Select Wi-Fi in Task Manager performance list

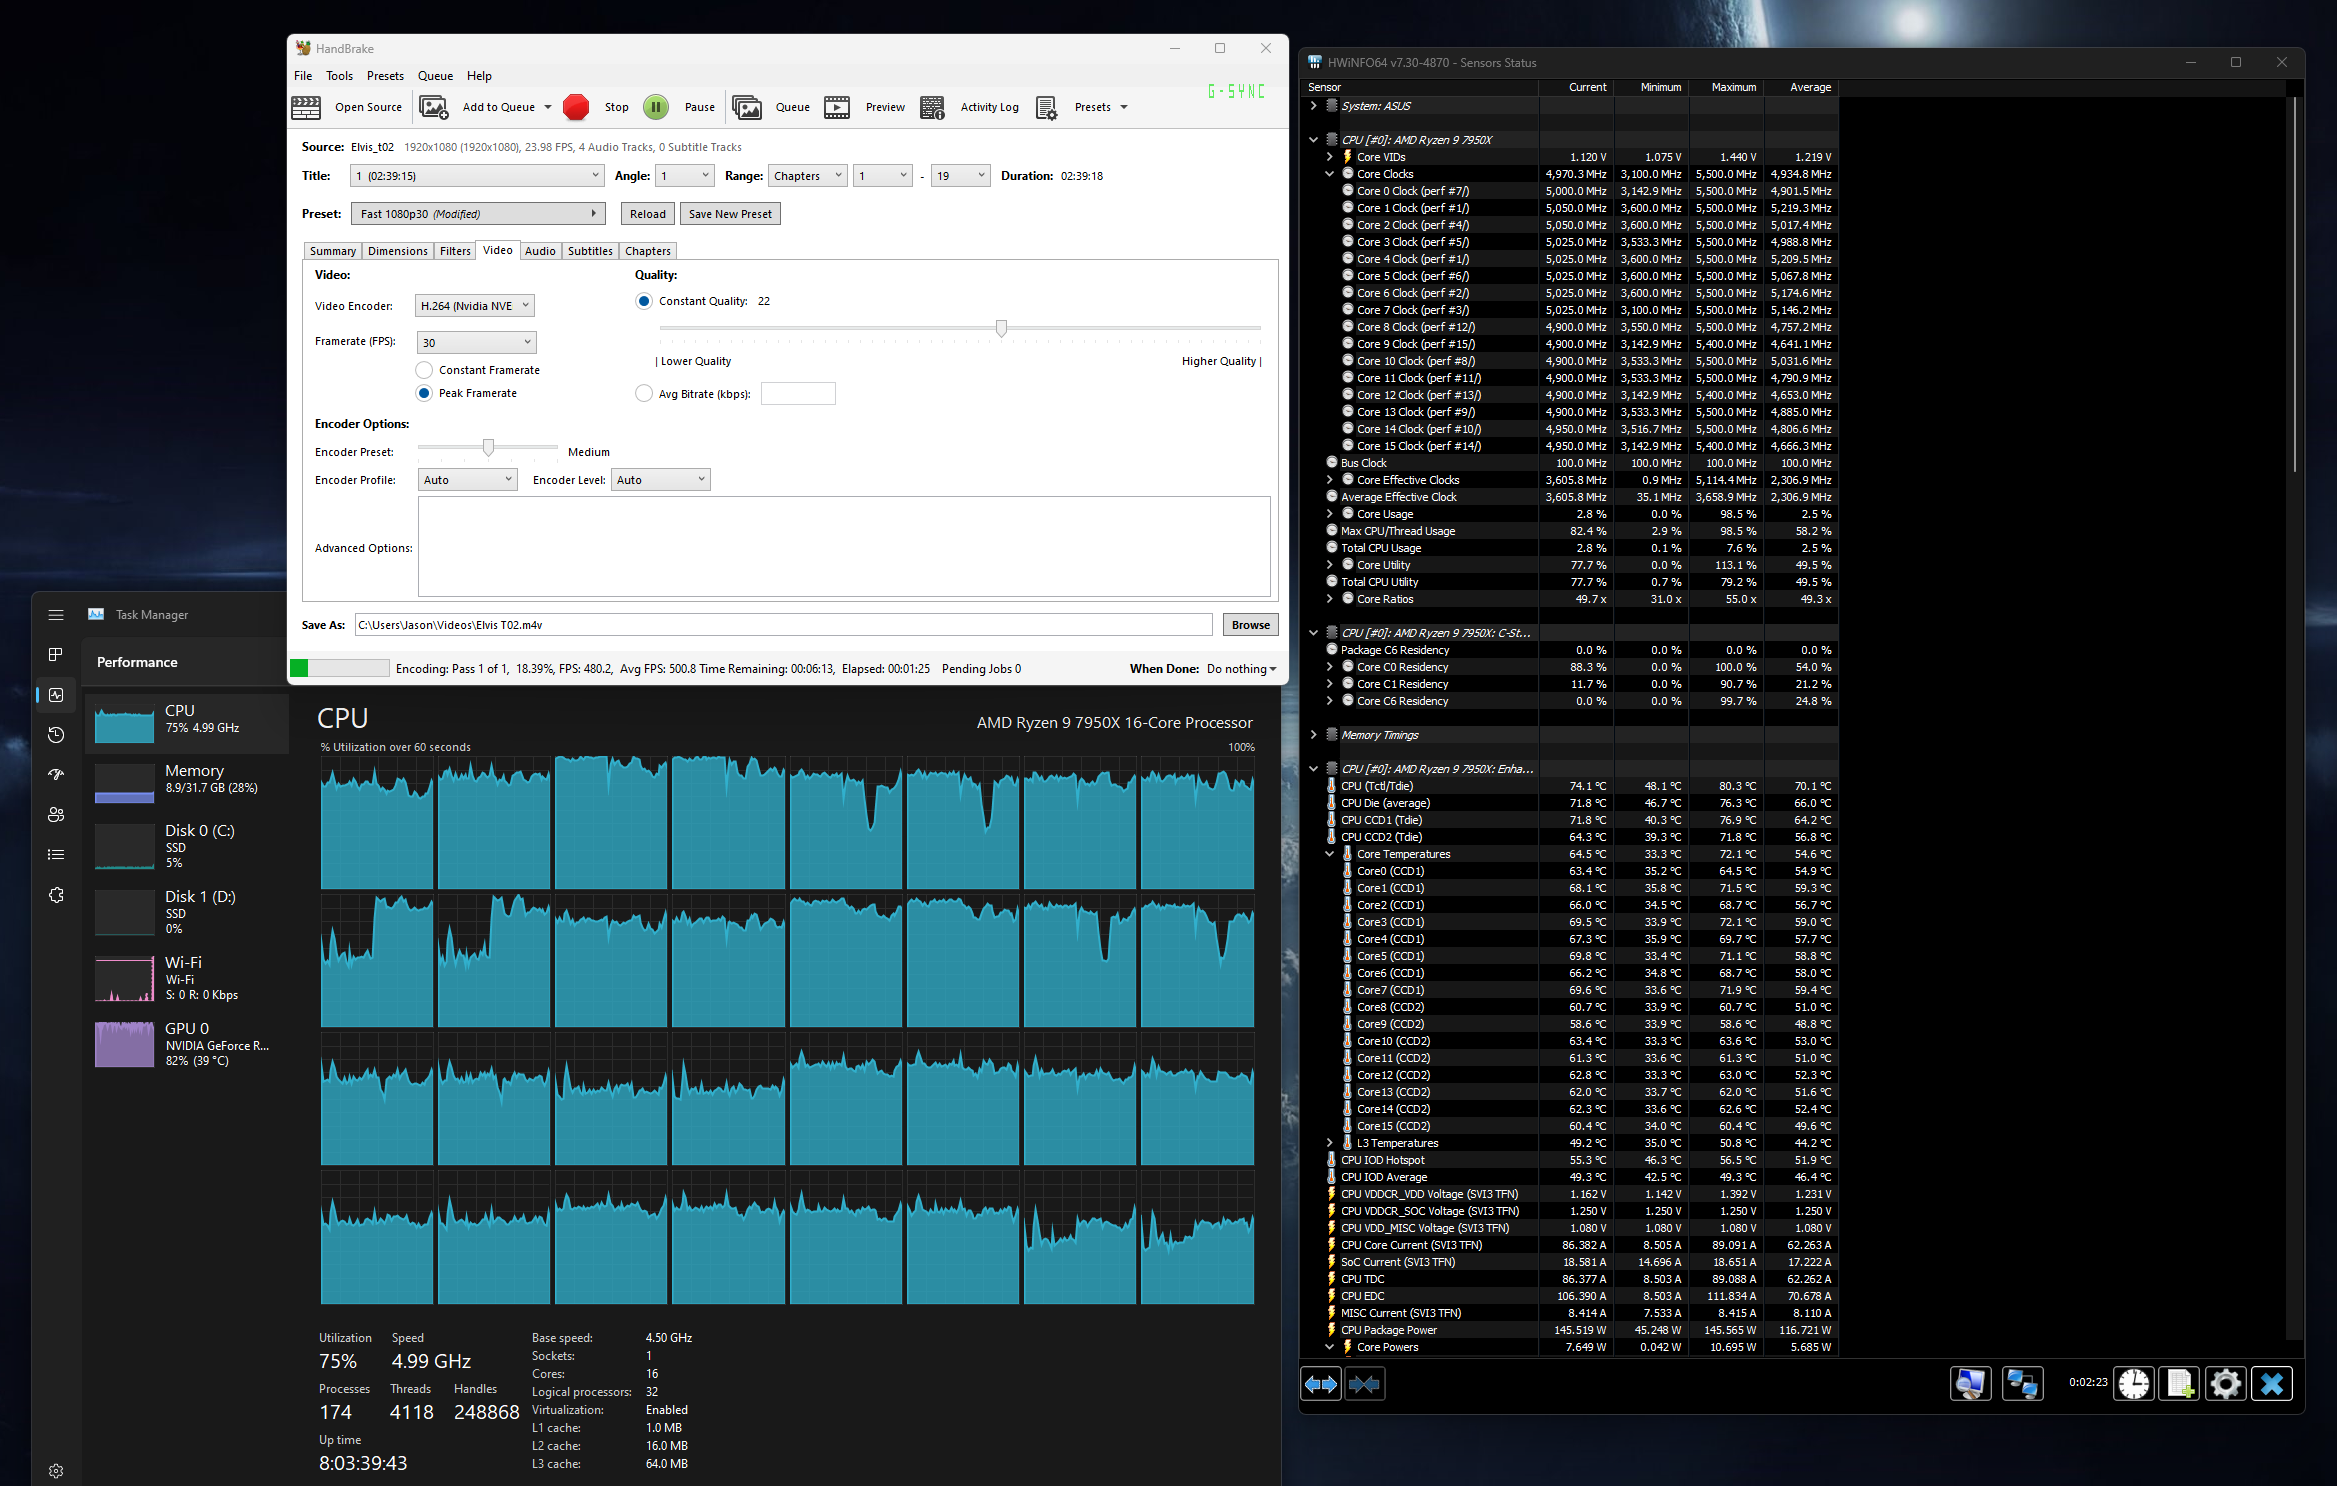tap(187, 978)
